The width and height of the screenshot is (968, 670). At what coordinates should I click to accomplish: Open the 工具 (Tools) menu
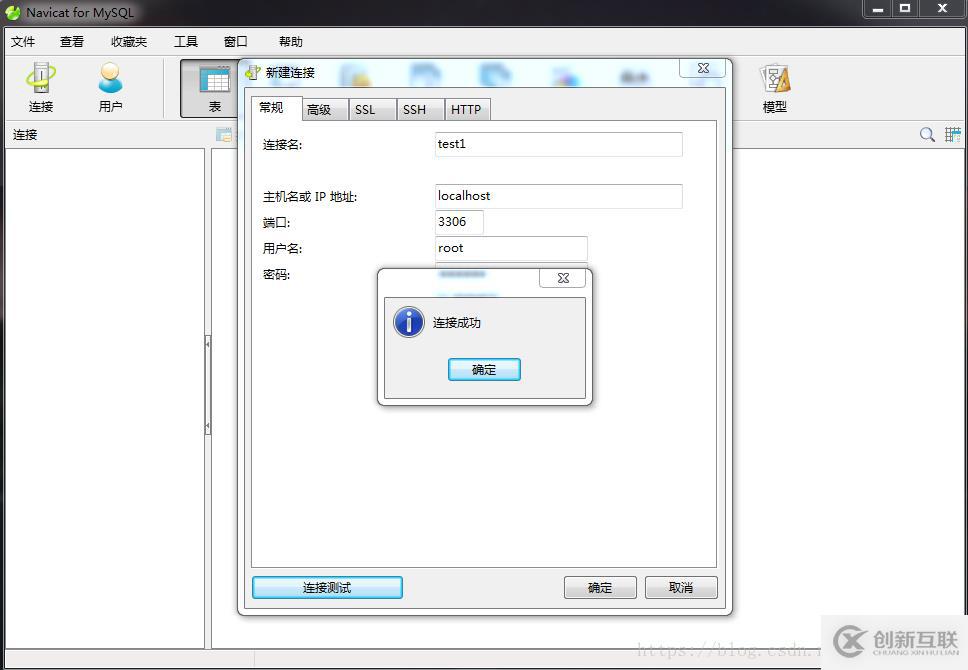185,41
